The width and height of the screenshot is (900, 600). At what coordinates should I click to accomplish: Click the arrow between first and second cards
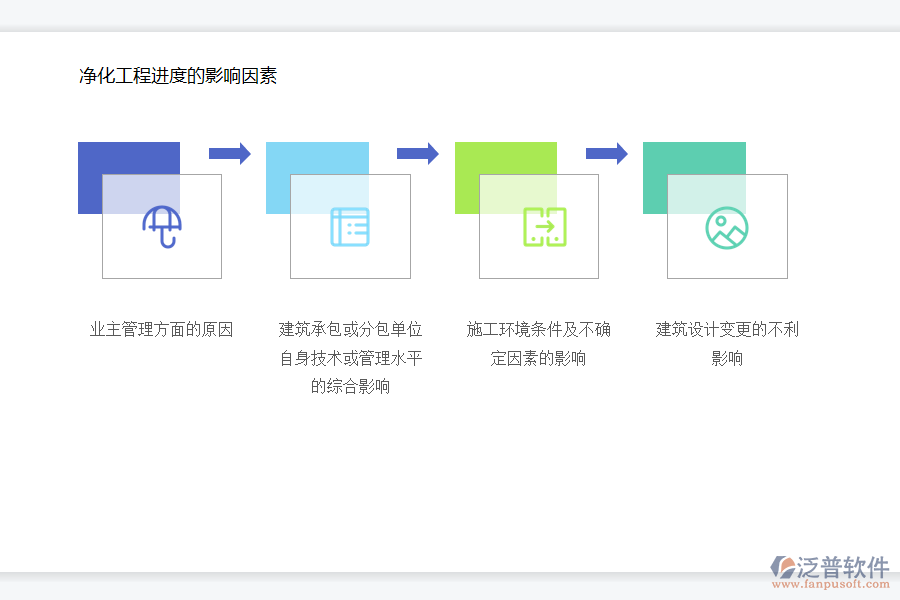click(x=231, y=154)
